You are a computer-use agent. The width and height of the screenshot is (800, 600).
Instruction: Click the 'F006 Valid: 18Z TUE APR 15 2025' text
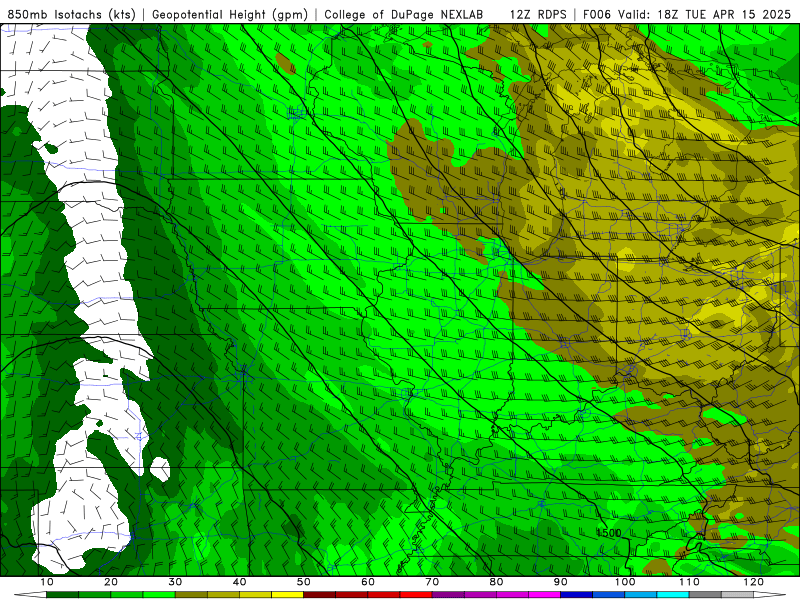[x=687, y=15]
